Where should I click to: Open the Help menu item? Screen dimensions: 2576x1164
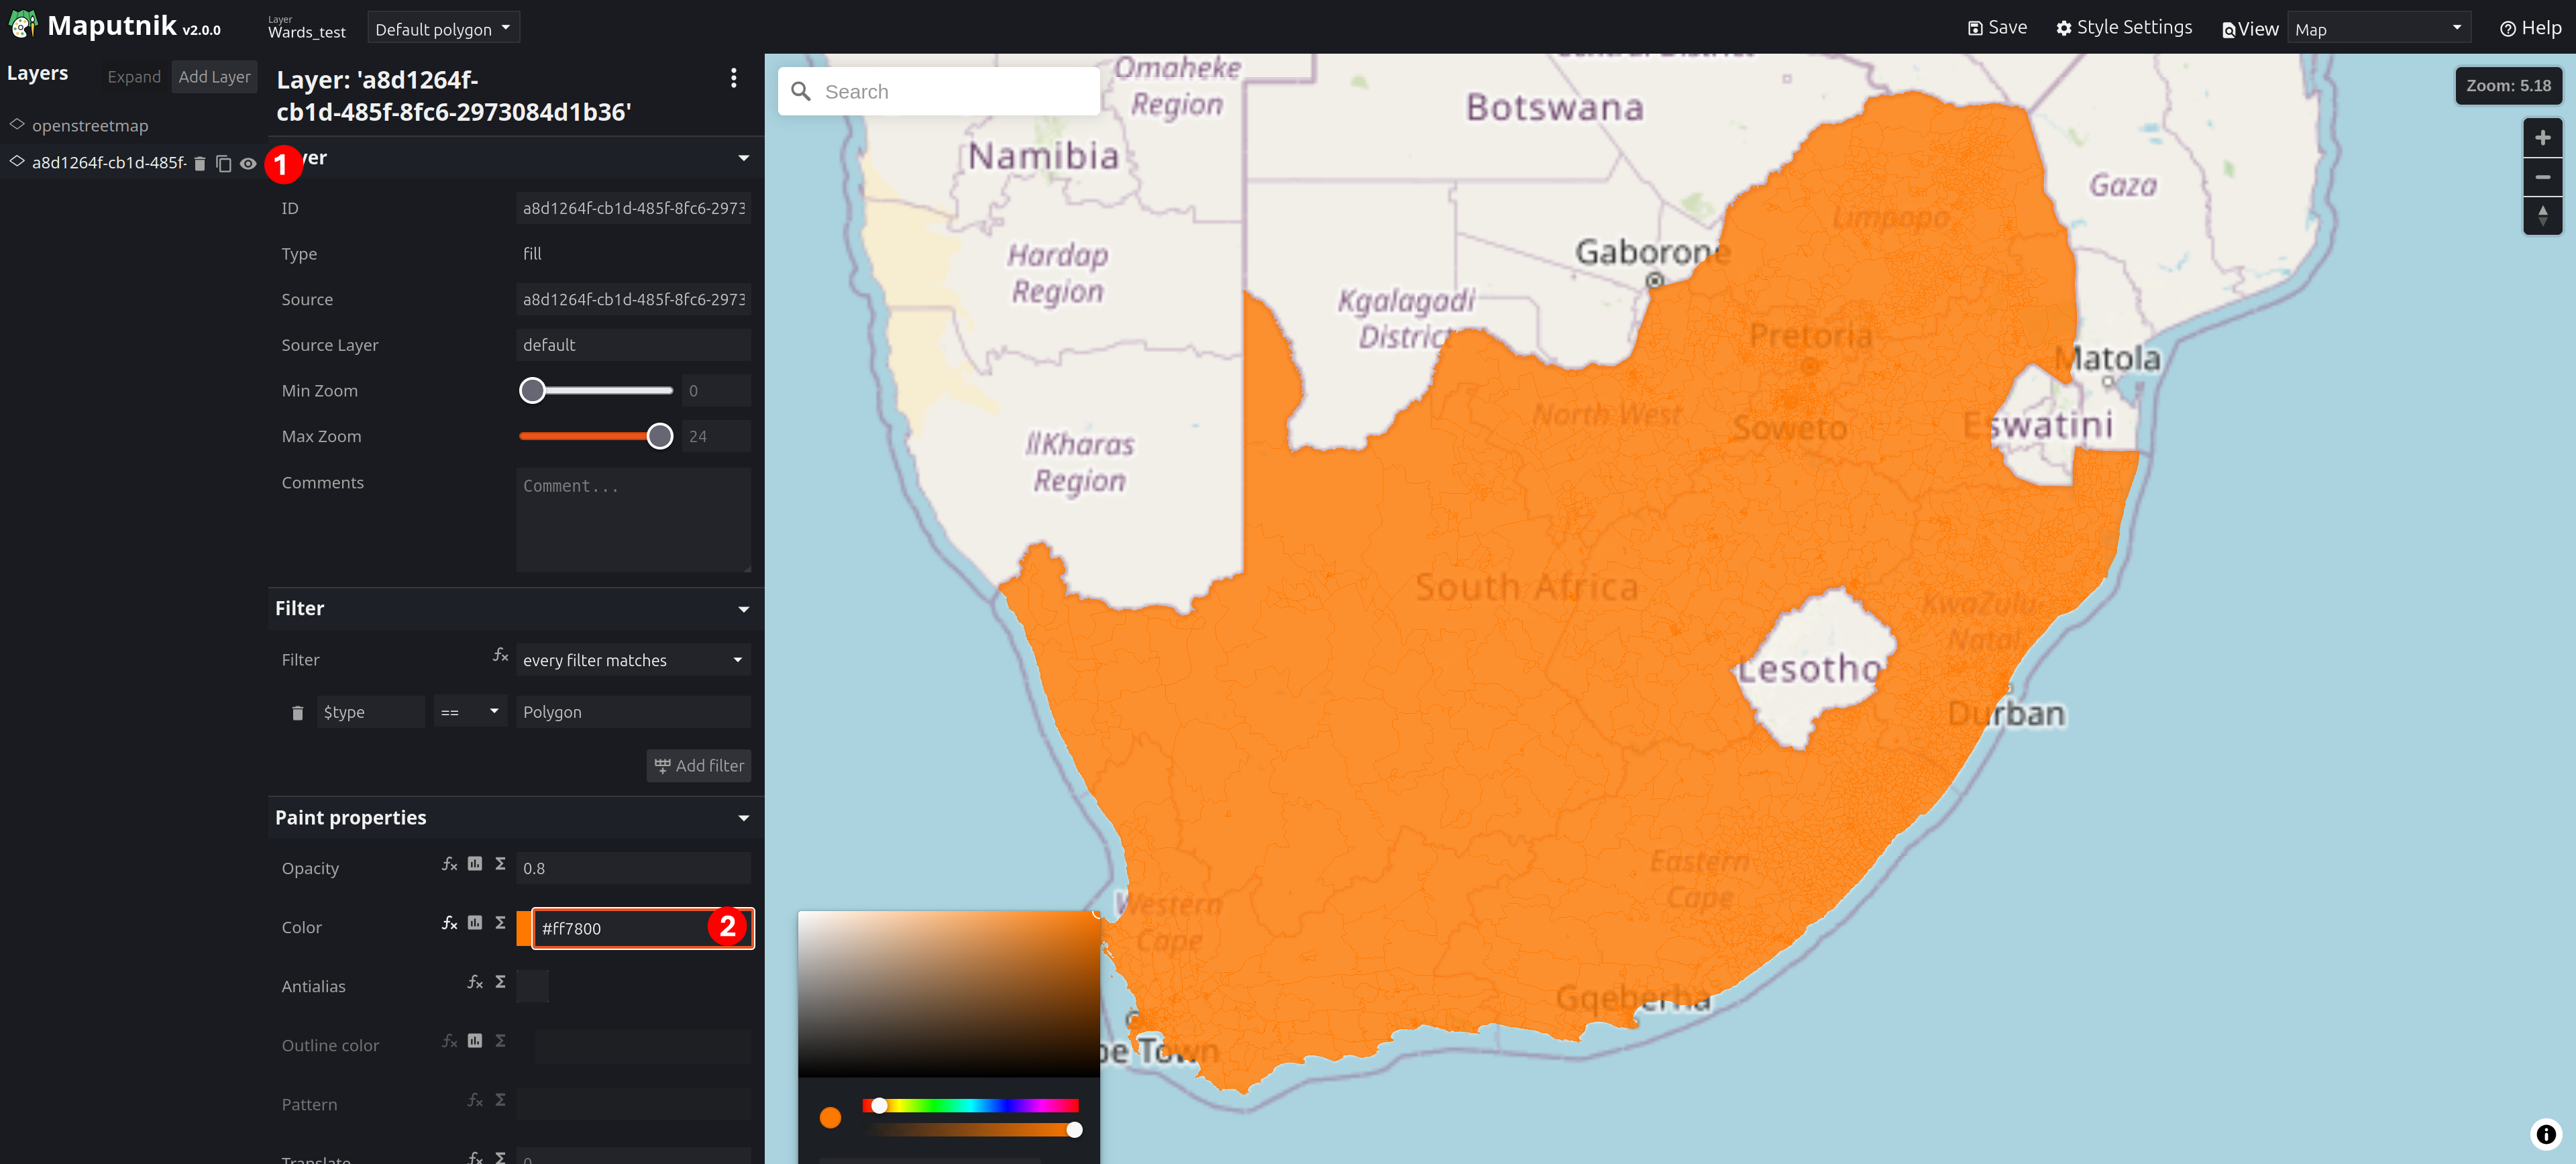[x=2530, y=28]
